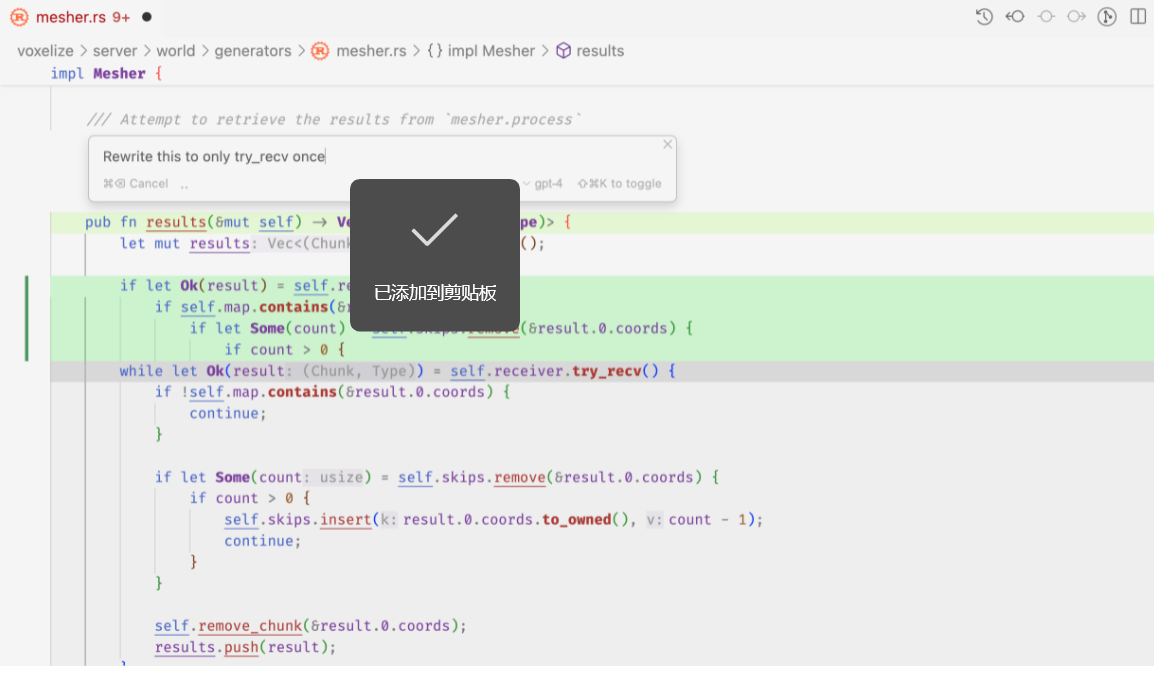Click 'results' in pub fn results signature
Image resolution: width=1154 pixels, height=674 pixels.
176,221
